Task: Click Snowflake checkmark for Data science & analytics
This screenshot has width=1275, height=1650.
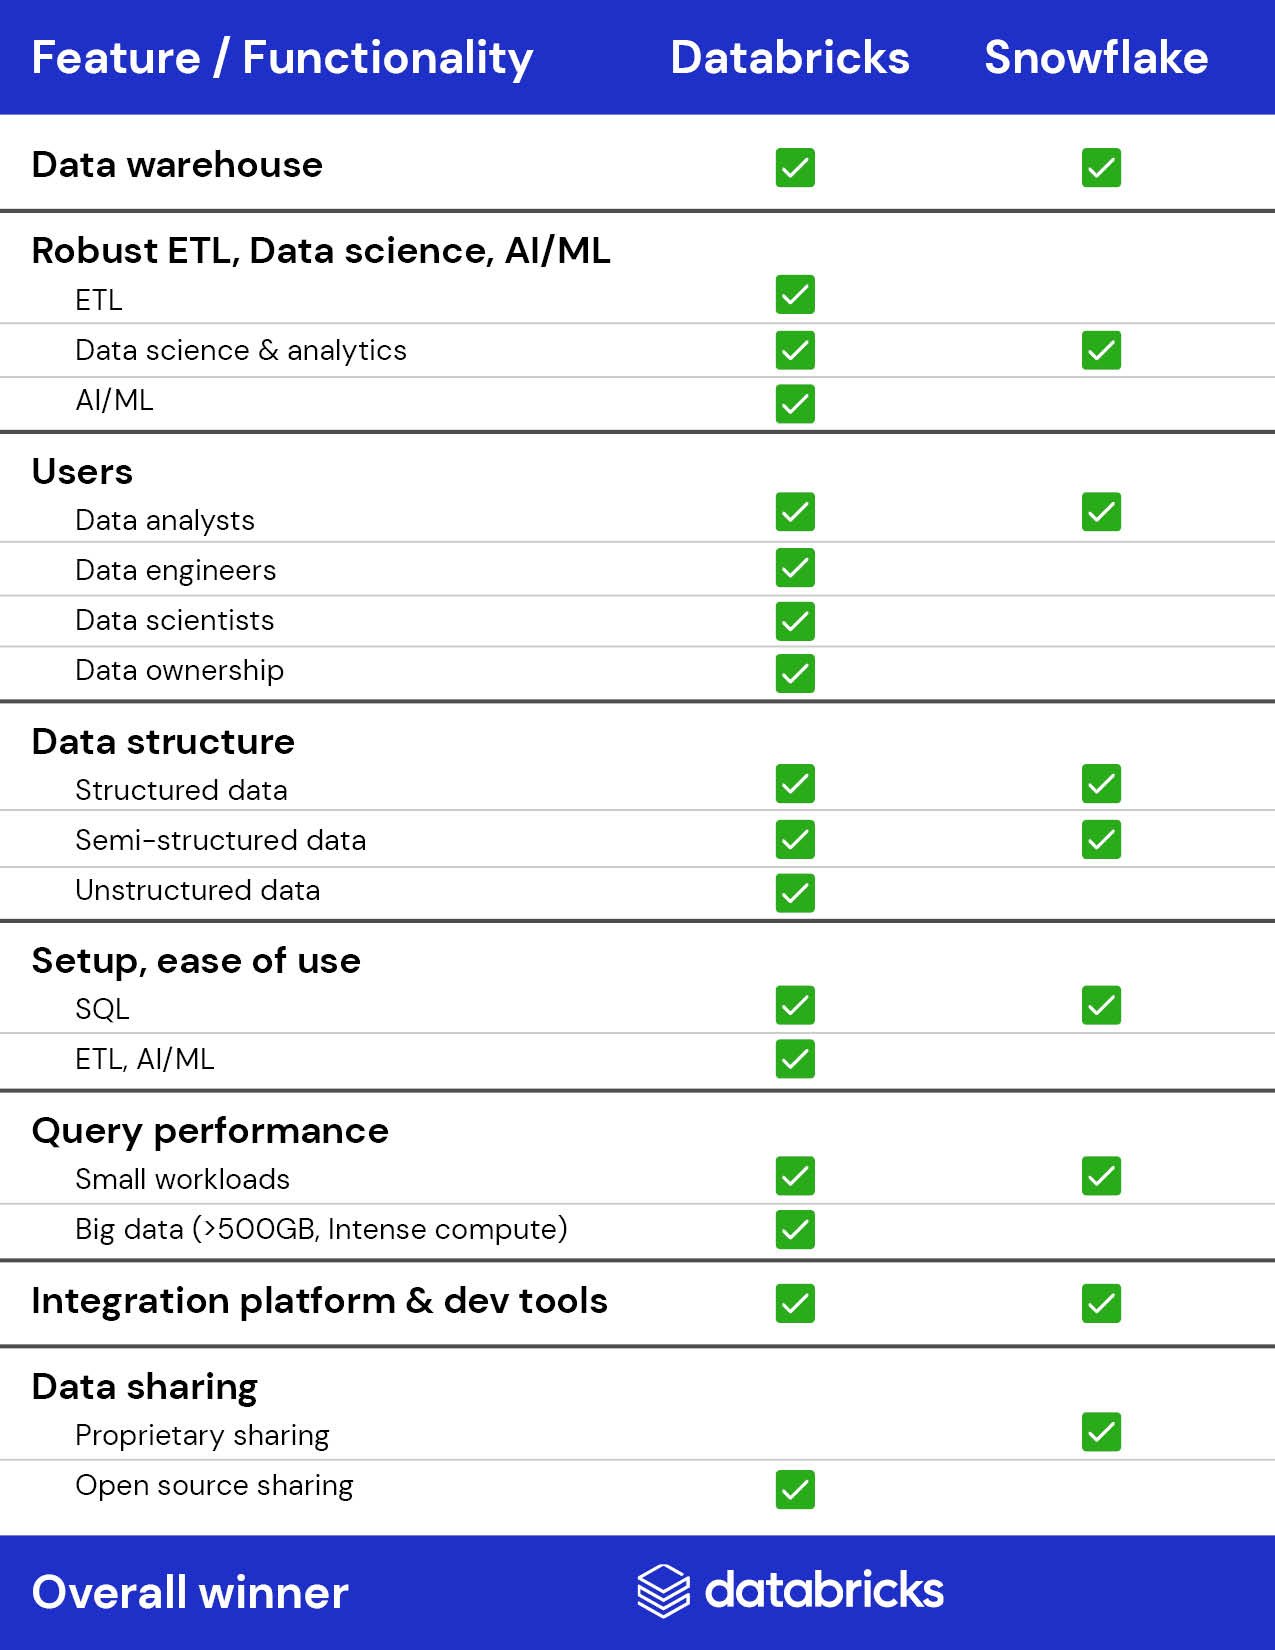Action: pos(1101,350)
